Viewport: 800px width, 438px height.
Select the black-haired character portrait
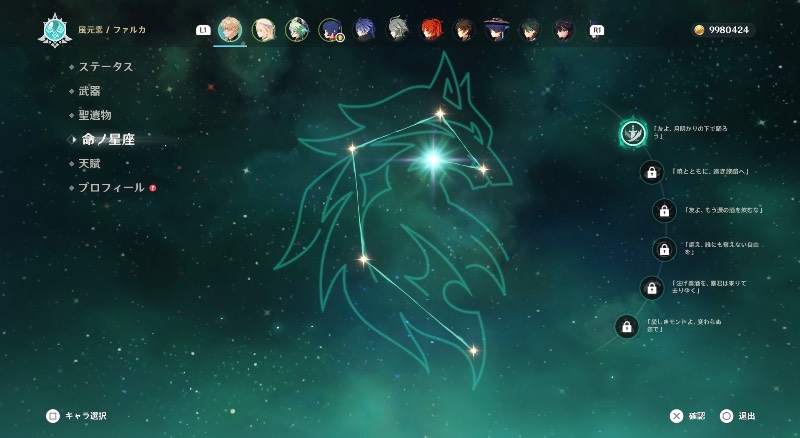click(x=564, y=30)
